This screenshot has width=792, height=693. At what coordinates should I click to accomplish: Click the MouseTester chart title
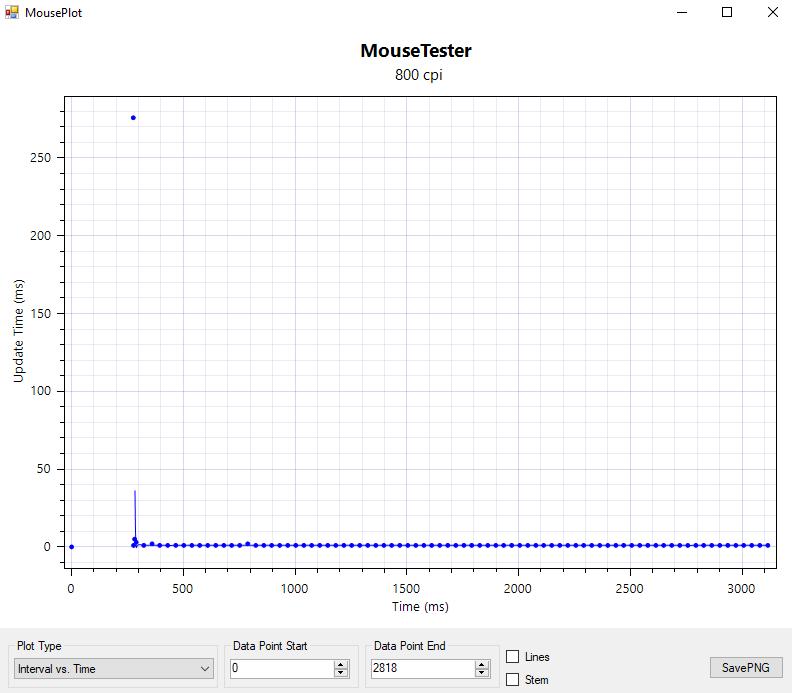click(415, 51)
